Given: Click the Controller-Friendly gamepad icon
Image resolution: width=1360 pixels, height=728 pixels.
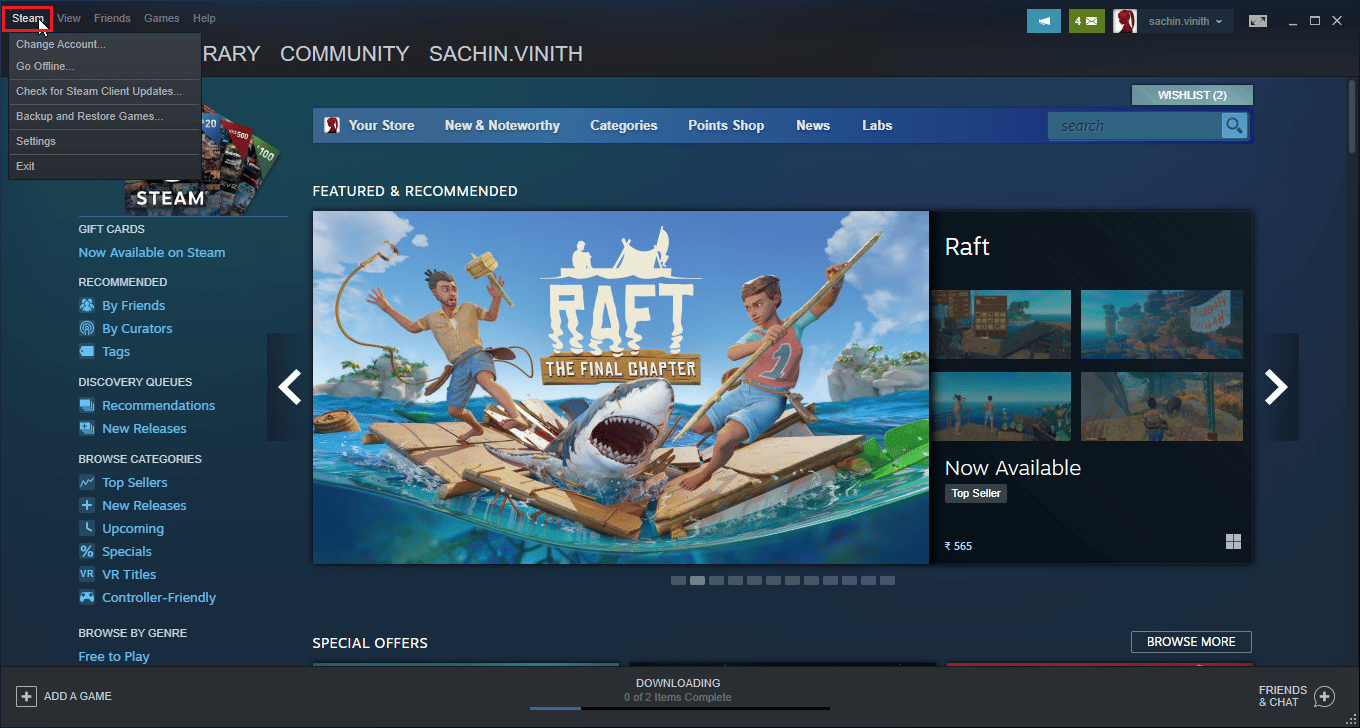Looking at the screenshot, I should coord(87,598).
